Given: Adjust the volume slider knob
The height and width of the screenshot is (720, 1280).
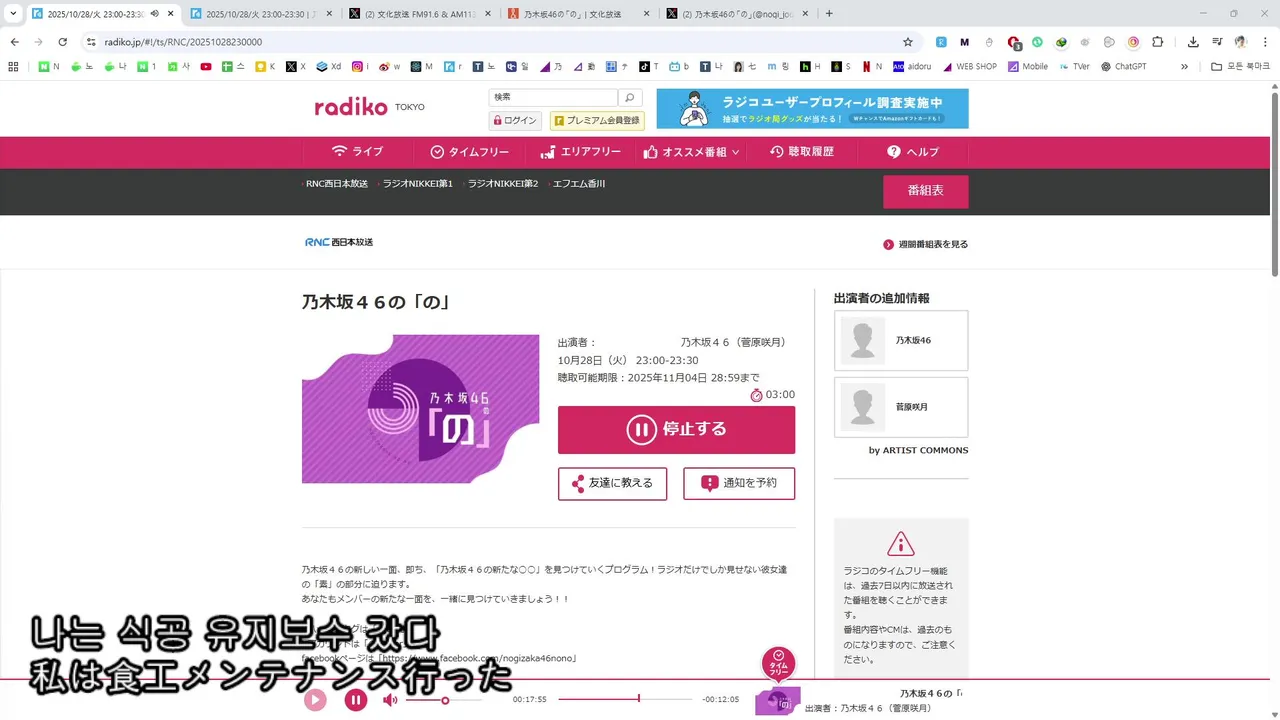Looking at the screenshot, I should click(x=445, y=700).
